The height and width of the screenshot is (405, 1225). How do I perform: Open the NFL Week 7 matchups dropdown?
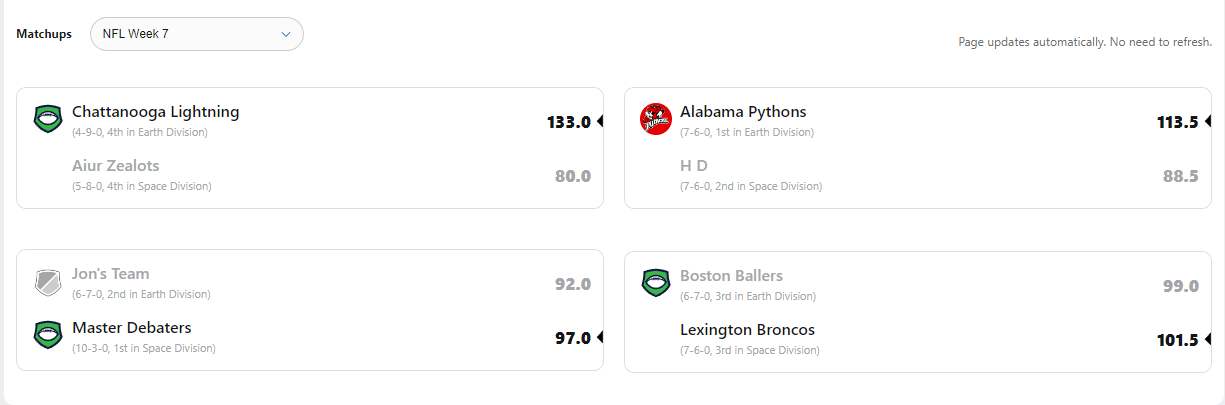(x=196, y=34)
